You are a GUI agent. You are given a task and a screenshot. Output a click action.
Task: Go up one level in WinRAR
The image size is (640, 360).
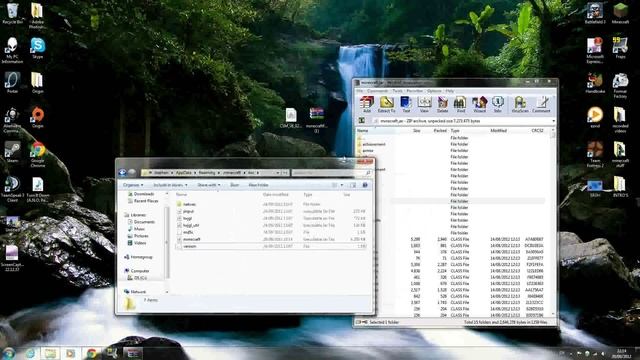tap(362, 121)
